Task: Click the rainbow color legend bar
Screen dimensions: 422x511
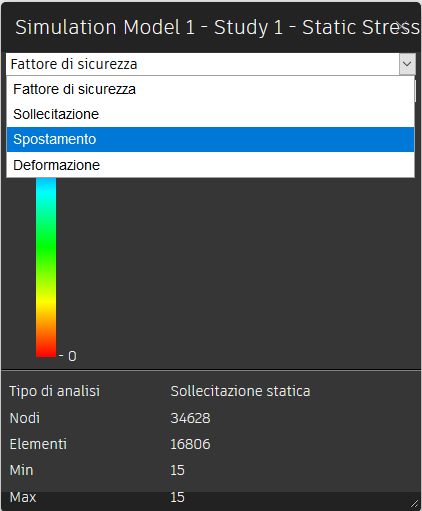Action: (x=46, y=267)
